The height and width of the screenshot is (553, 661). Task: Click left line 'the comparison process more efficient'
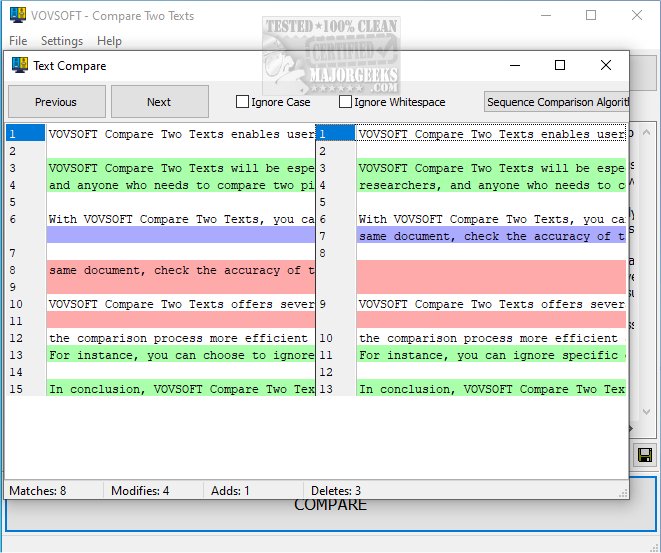tap(181, 338)
